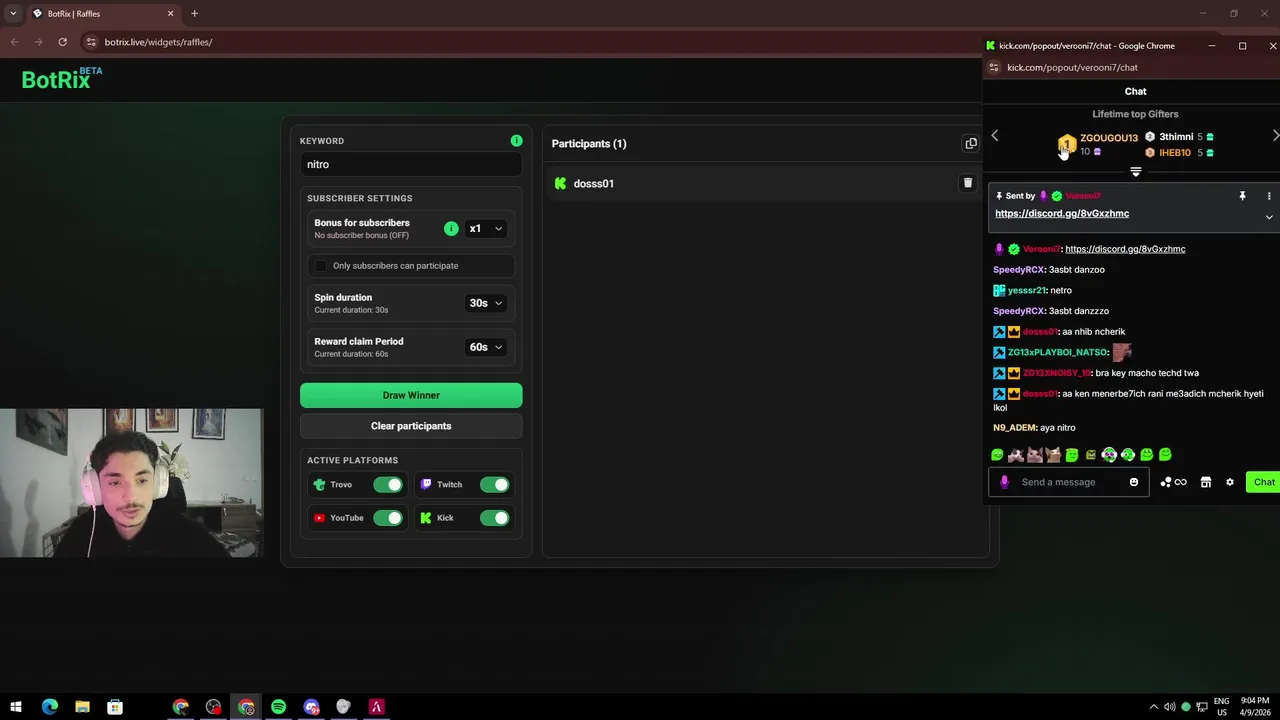Click the keyword info icon
Image resolution: width=1280 pixels, height=720 pixels.
tap(516, 141)
